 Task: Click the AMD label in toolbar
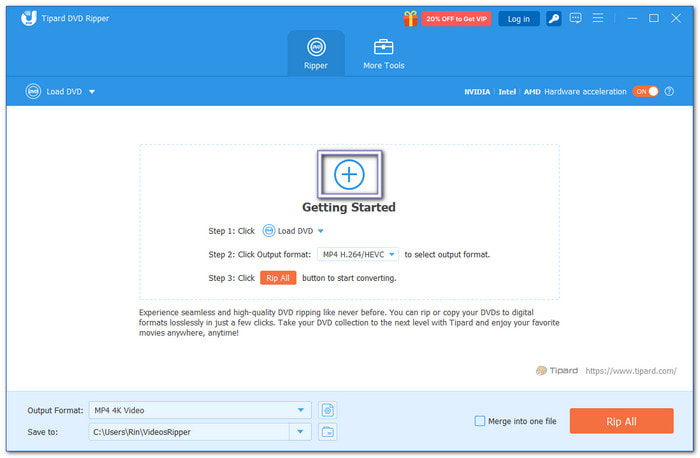532,92
